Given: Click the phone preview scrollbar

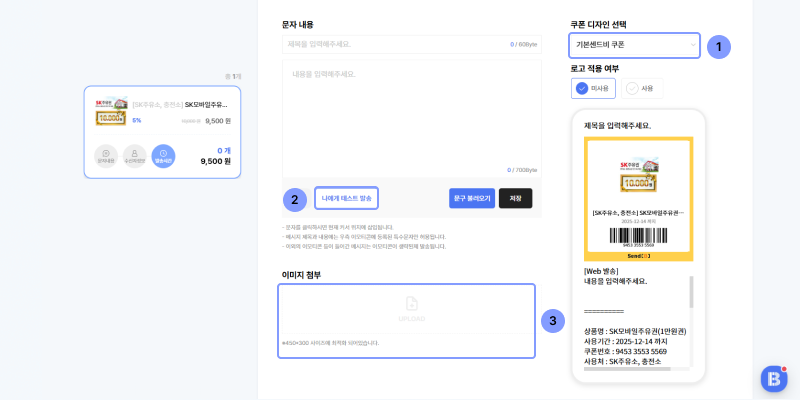Looking at the screenshot, I should click(690, 292).
